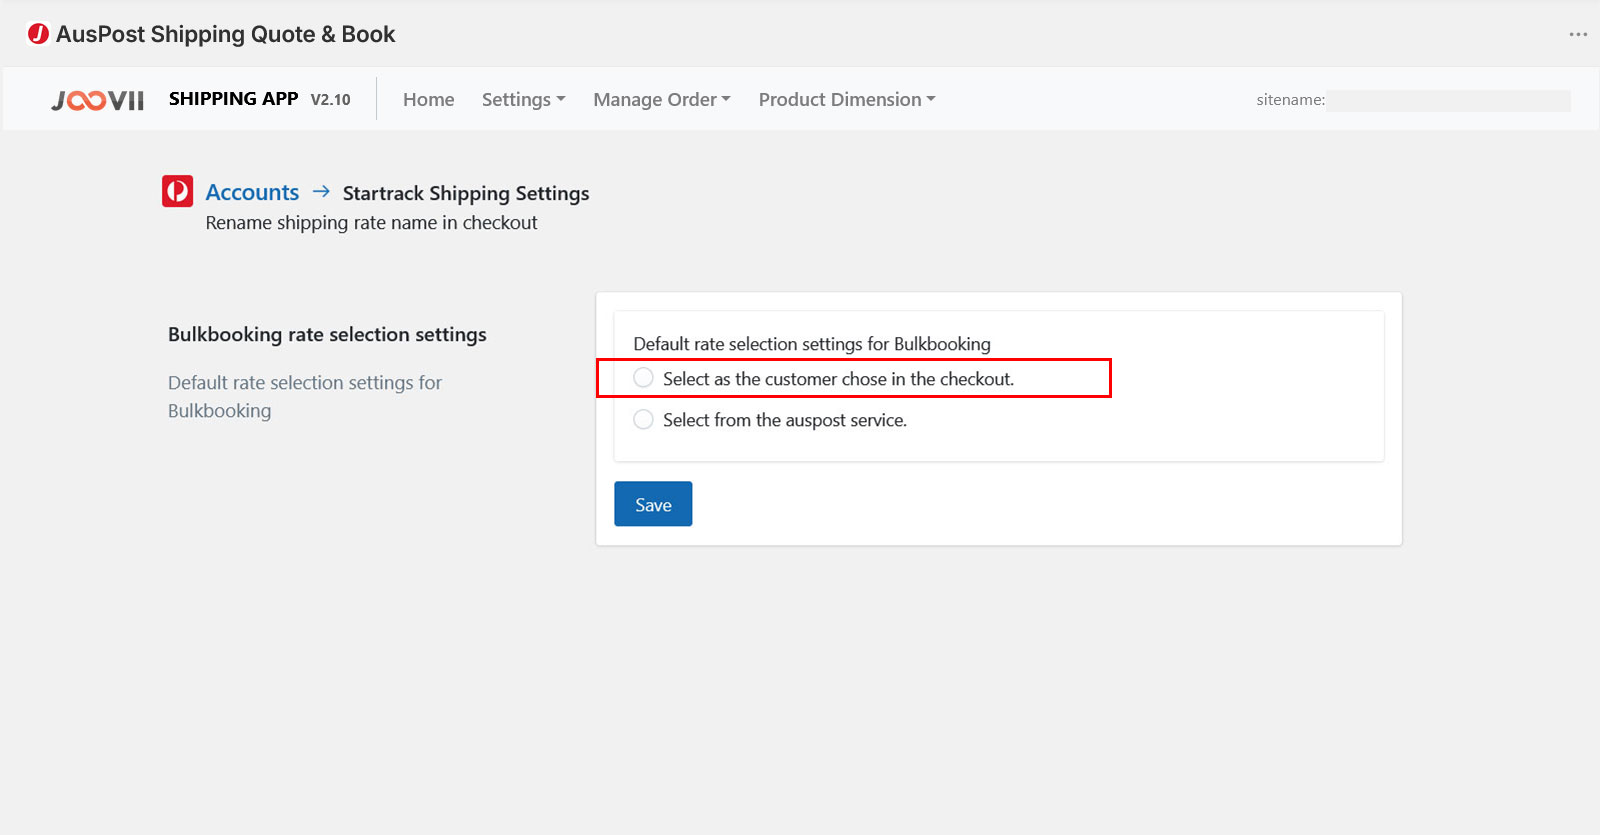Screen dimensions: 1600x835
Task: Click the 'V2.10' version label
Action: 330,100
